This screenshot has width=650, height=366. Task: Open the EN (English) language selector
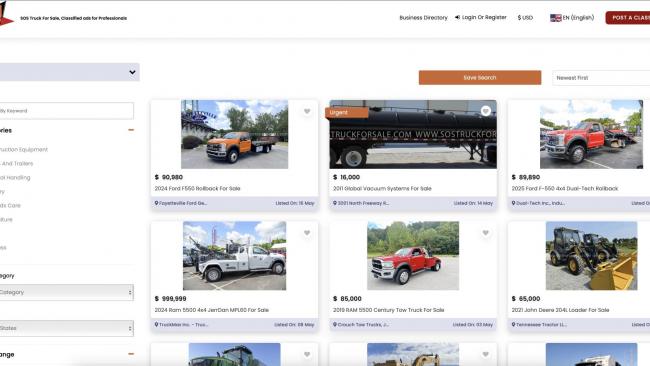pos(572,18)
